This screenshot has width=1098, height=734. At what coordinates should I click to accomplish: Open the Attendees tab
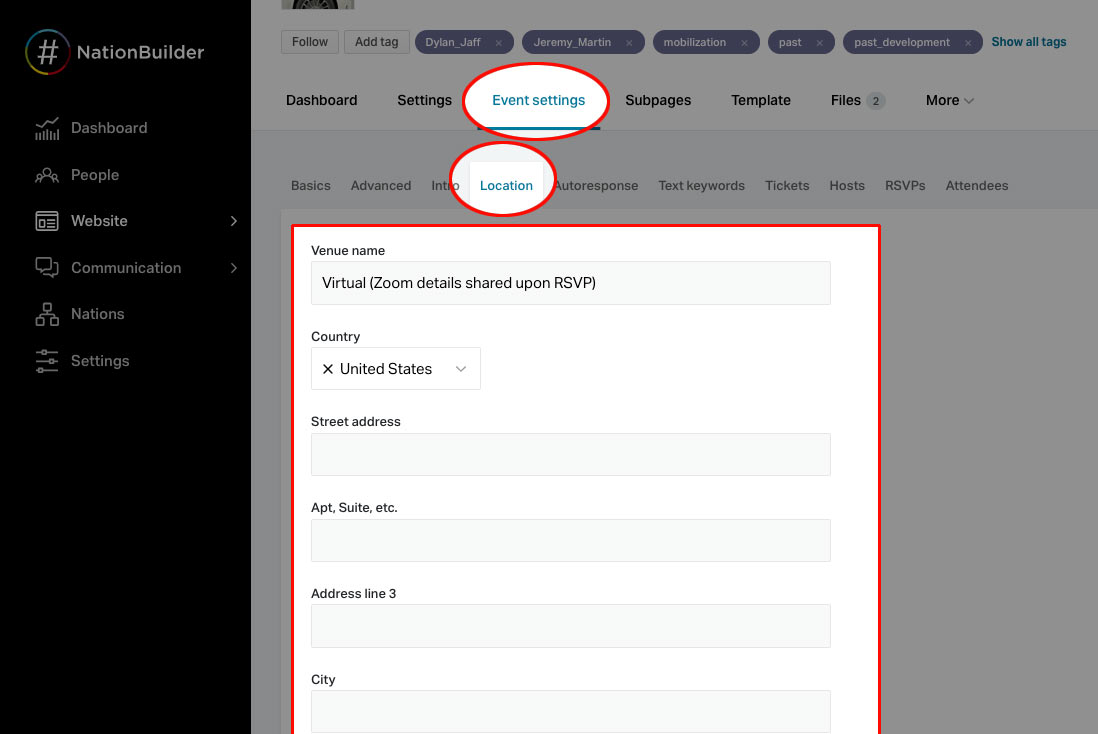pyautogui.click(x=976, y=185)
